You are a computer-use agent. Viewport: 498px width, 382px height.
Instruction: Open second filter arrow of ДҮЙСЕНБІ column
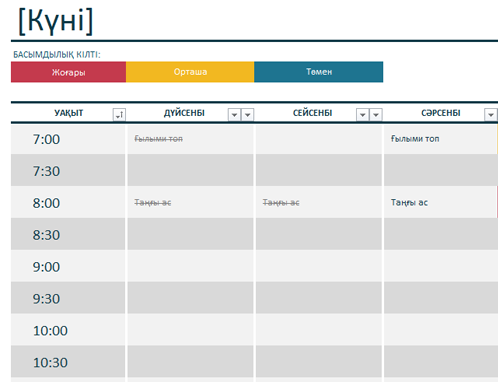click(x=248, y=115)
